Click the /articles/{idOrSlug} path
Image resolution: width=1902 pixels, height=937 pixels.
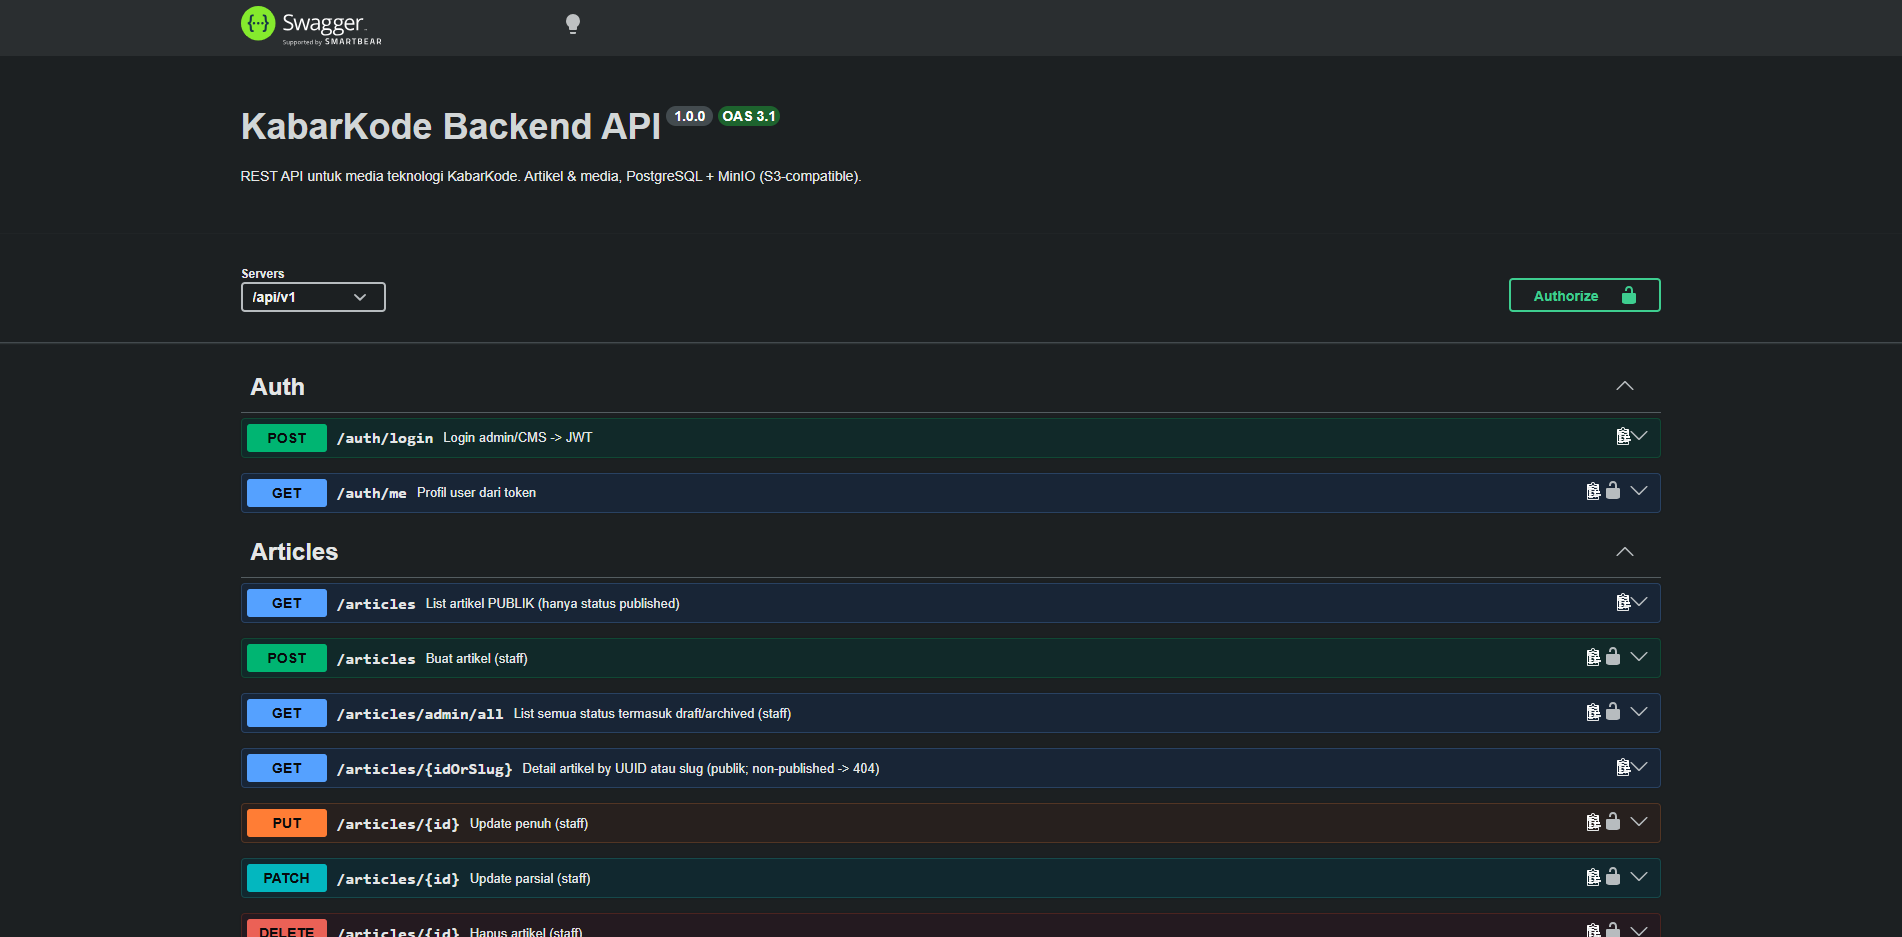tap(425, 769)
